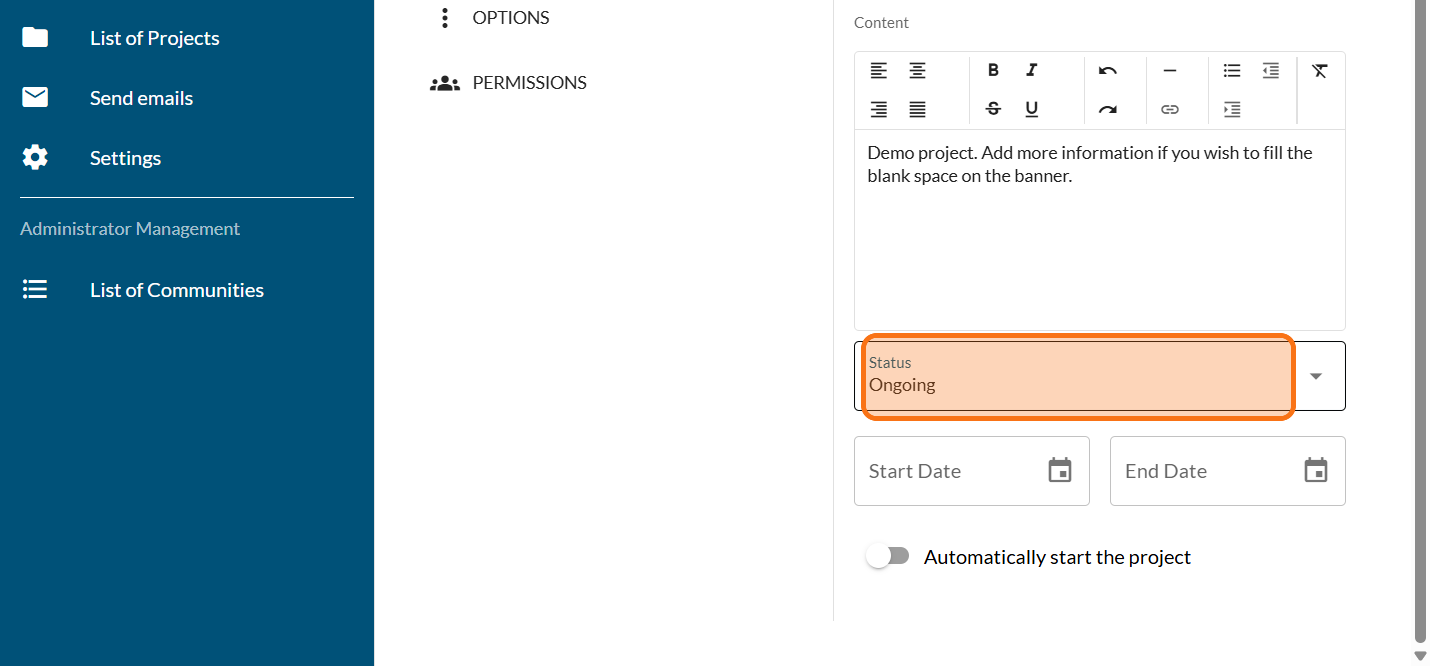
Task: Undo the last edit
Action: [x=1107, y=71]
